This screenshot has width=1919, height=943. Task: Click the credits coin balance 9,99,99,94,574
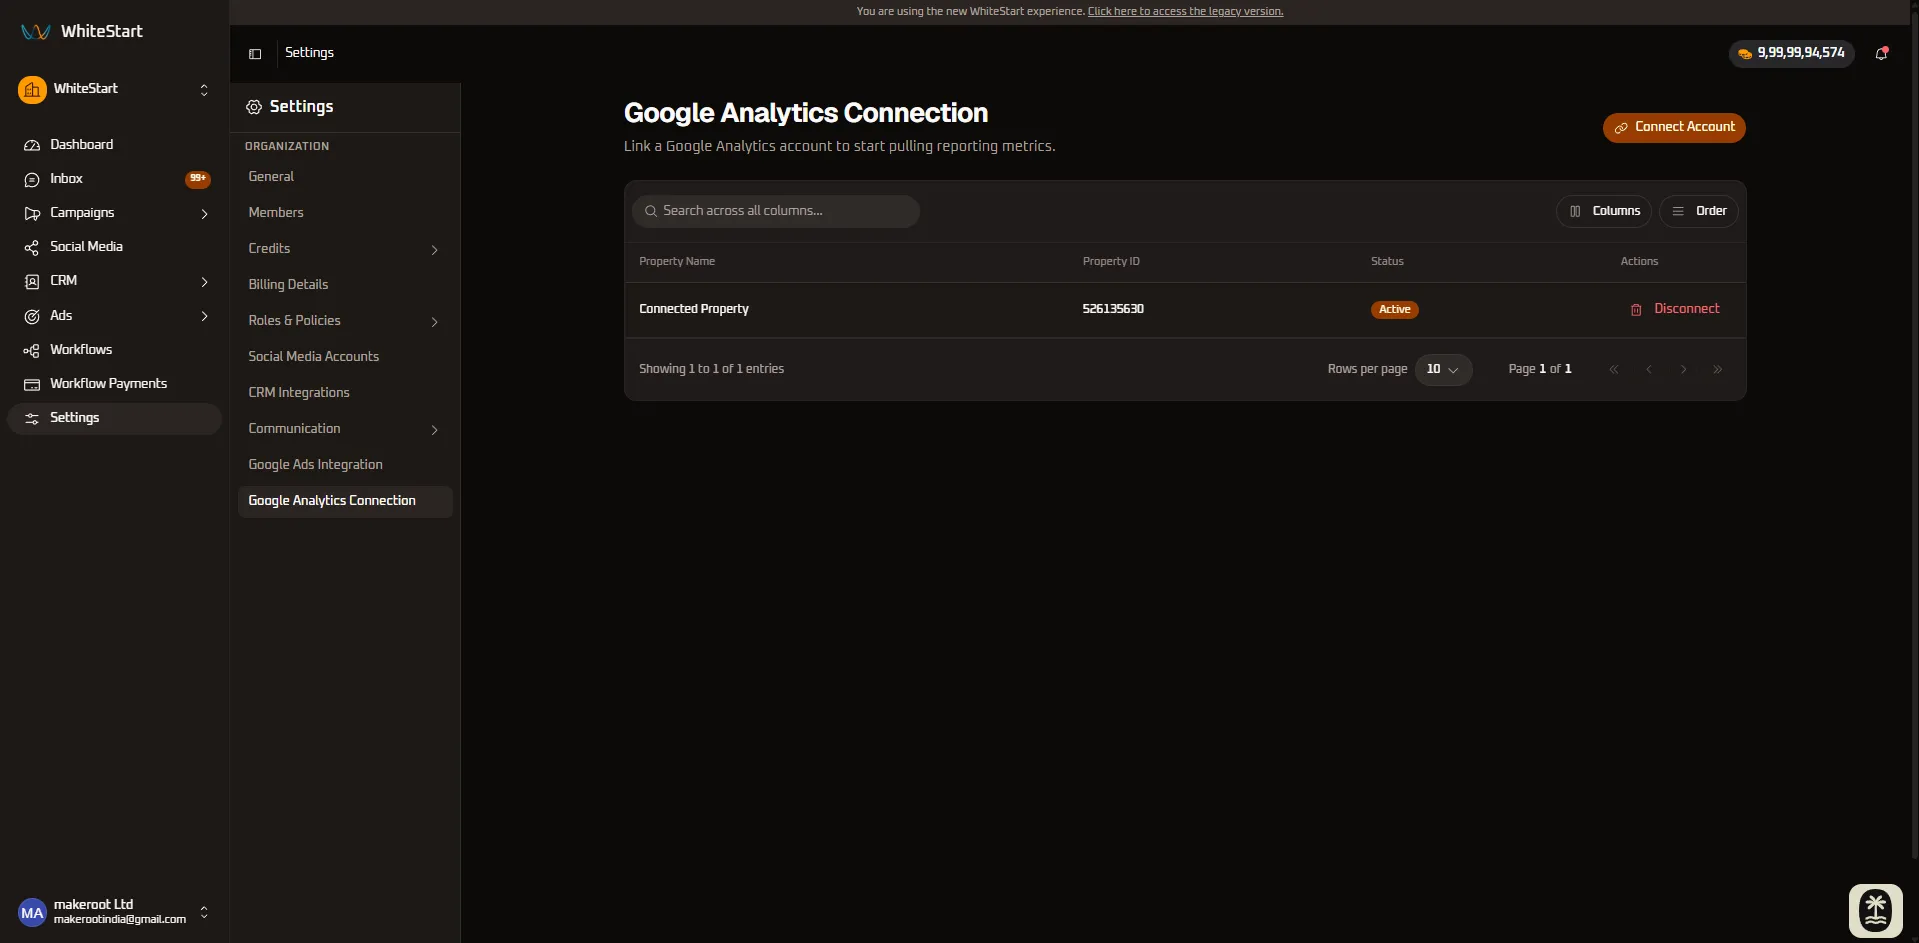pyautogui.click(x=1791, y=53)
